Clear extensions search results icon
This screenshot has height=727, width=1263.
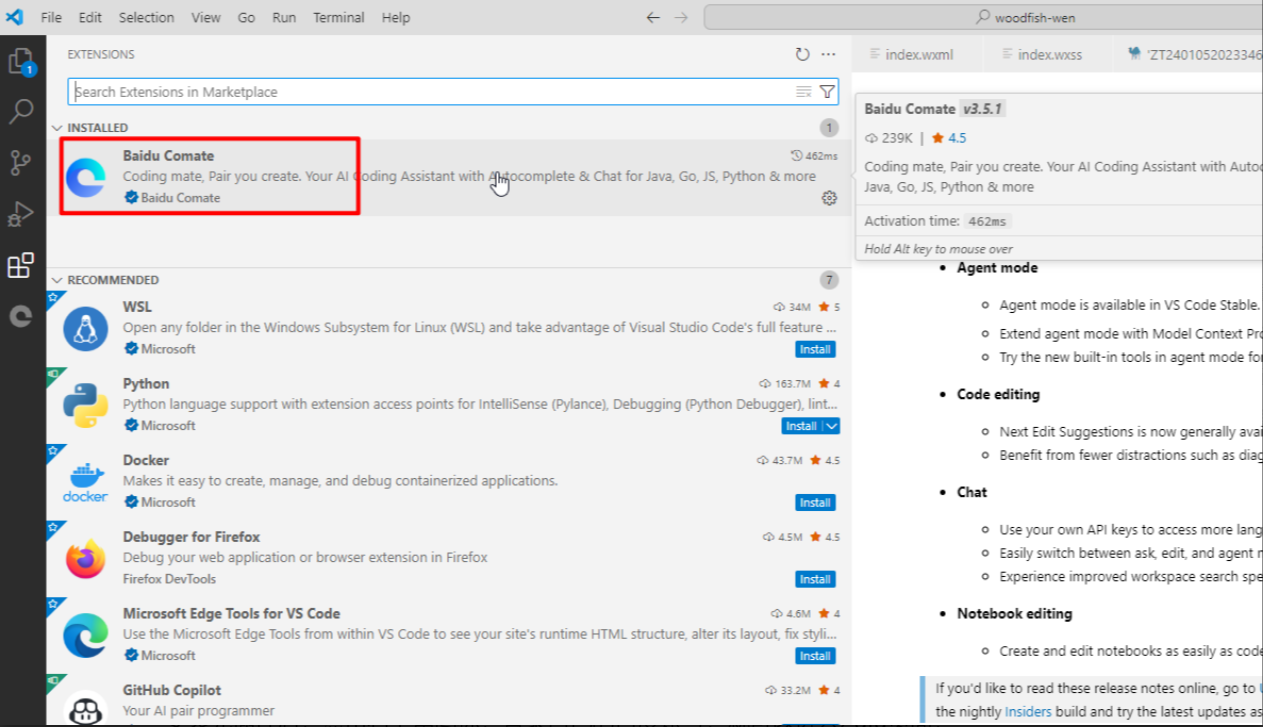pyautogui.click(x=803, y=92)
